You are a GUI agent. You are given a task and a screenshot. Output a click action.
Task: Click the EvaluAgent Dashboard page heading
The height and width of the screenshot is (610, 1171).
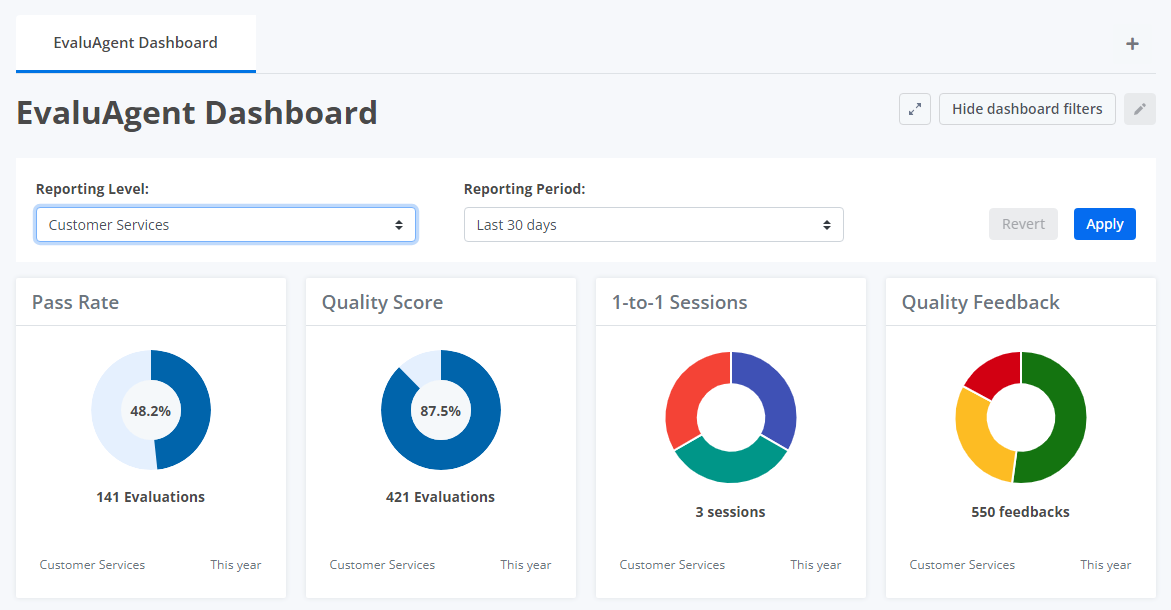[197, 113]
